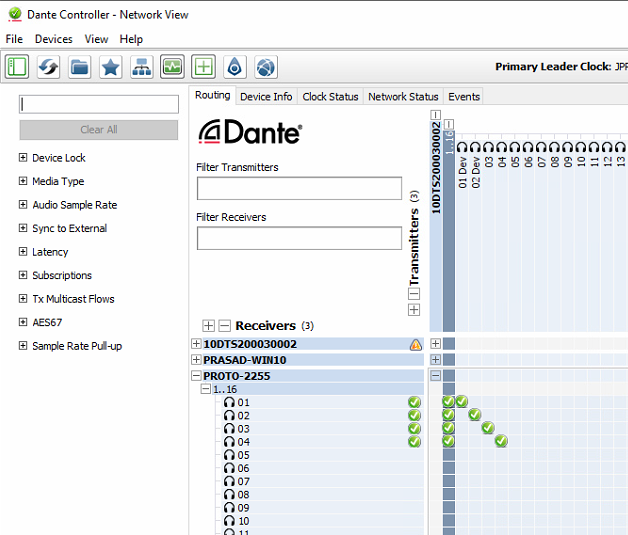Collapse all transmitters with the minus button

click(414, 294)
